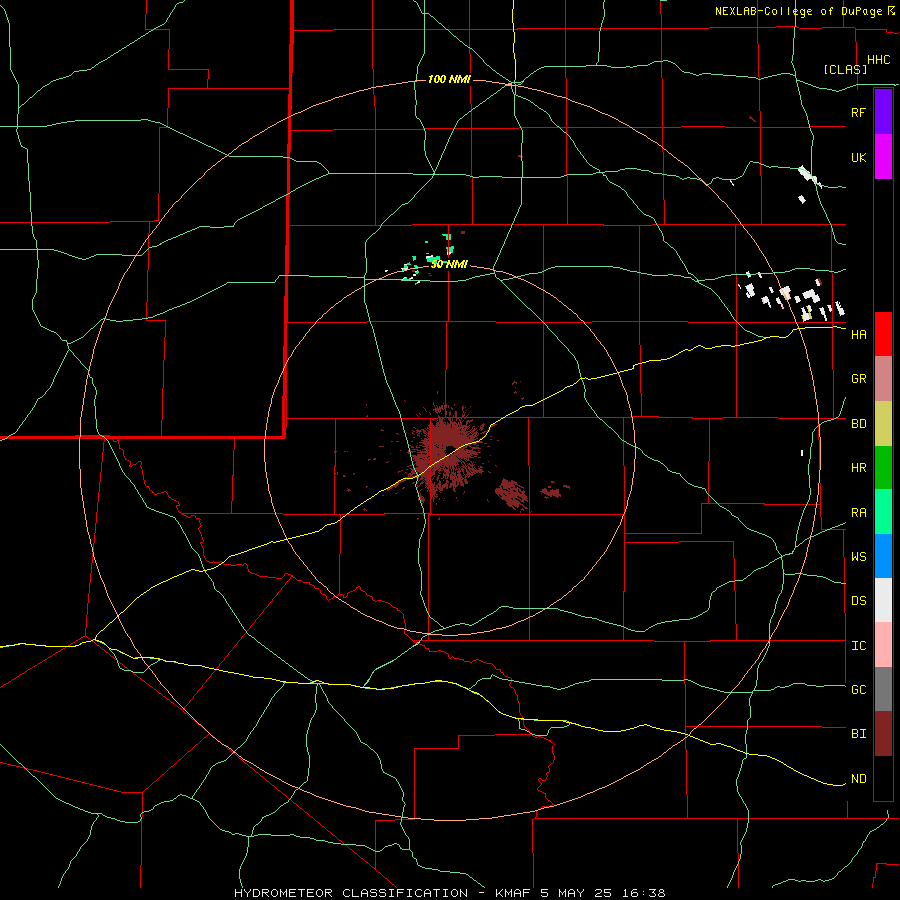The width and height of the screenshot is (900, 900).
Task: Click the green rain echoes near 50 NMI label
Action: 428,259
